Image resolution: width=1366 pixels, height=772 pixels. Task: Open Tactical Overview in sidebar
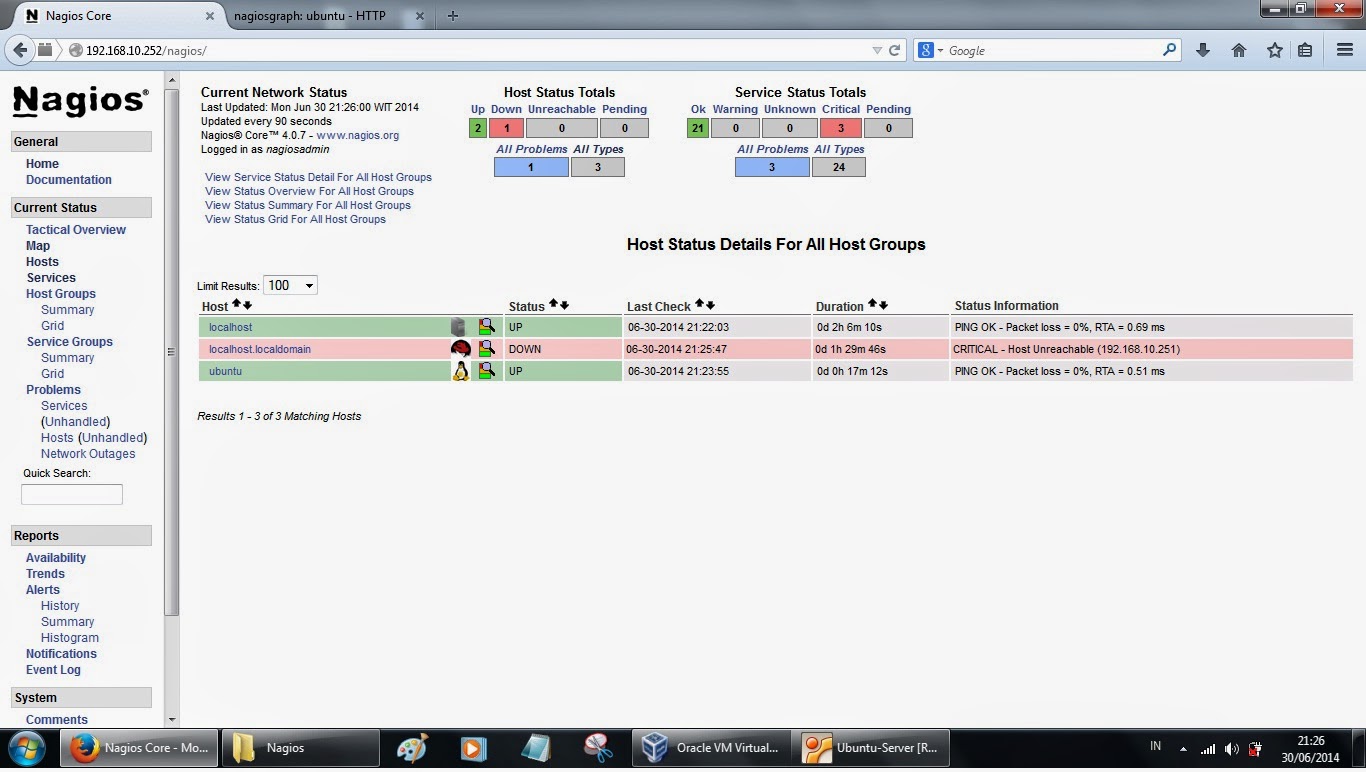[x=76, y=230]
